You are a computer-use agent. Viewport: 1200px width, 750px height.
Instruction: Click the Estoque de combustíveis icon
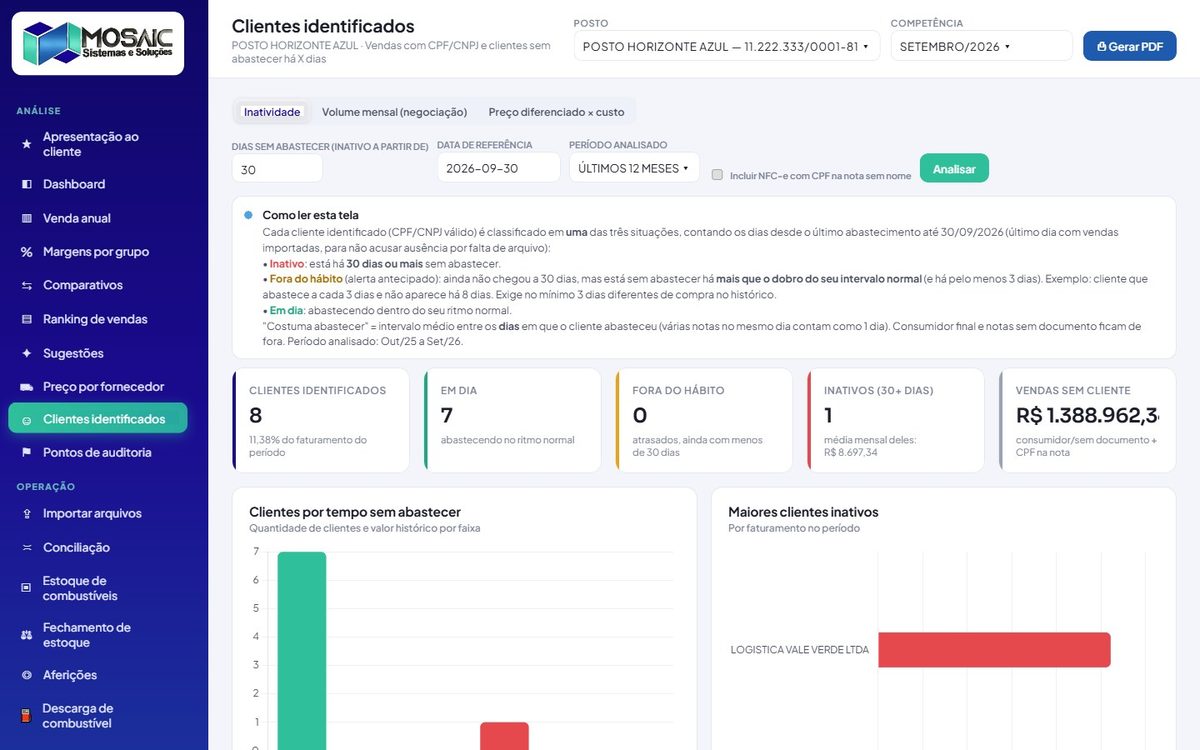tap(27, 588)
